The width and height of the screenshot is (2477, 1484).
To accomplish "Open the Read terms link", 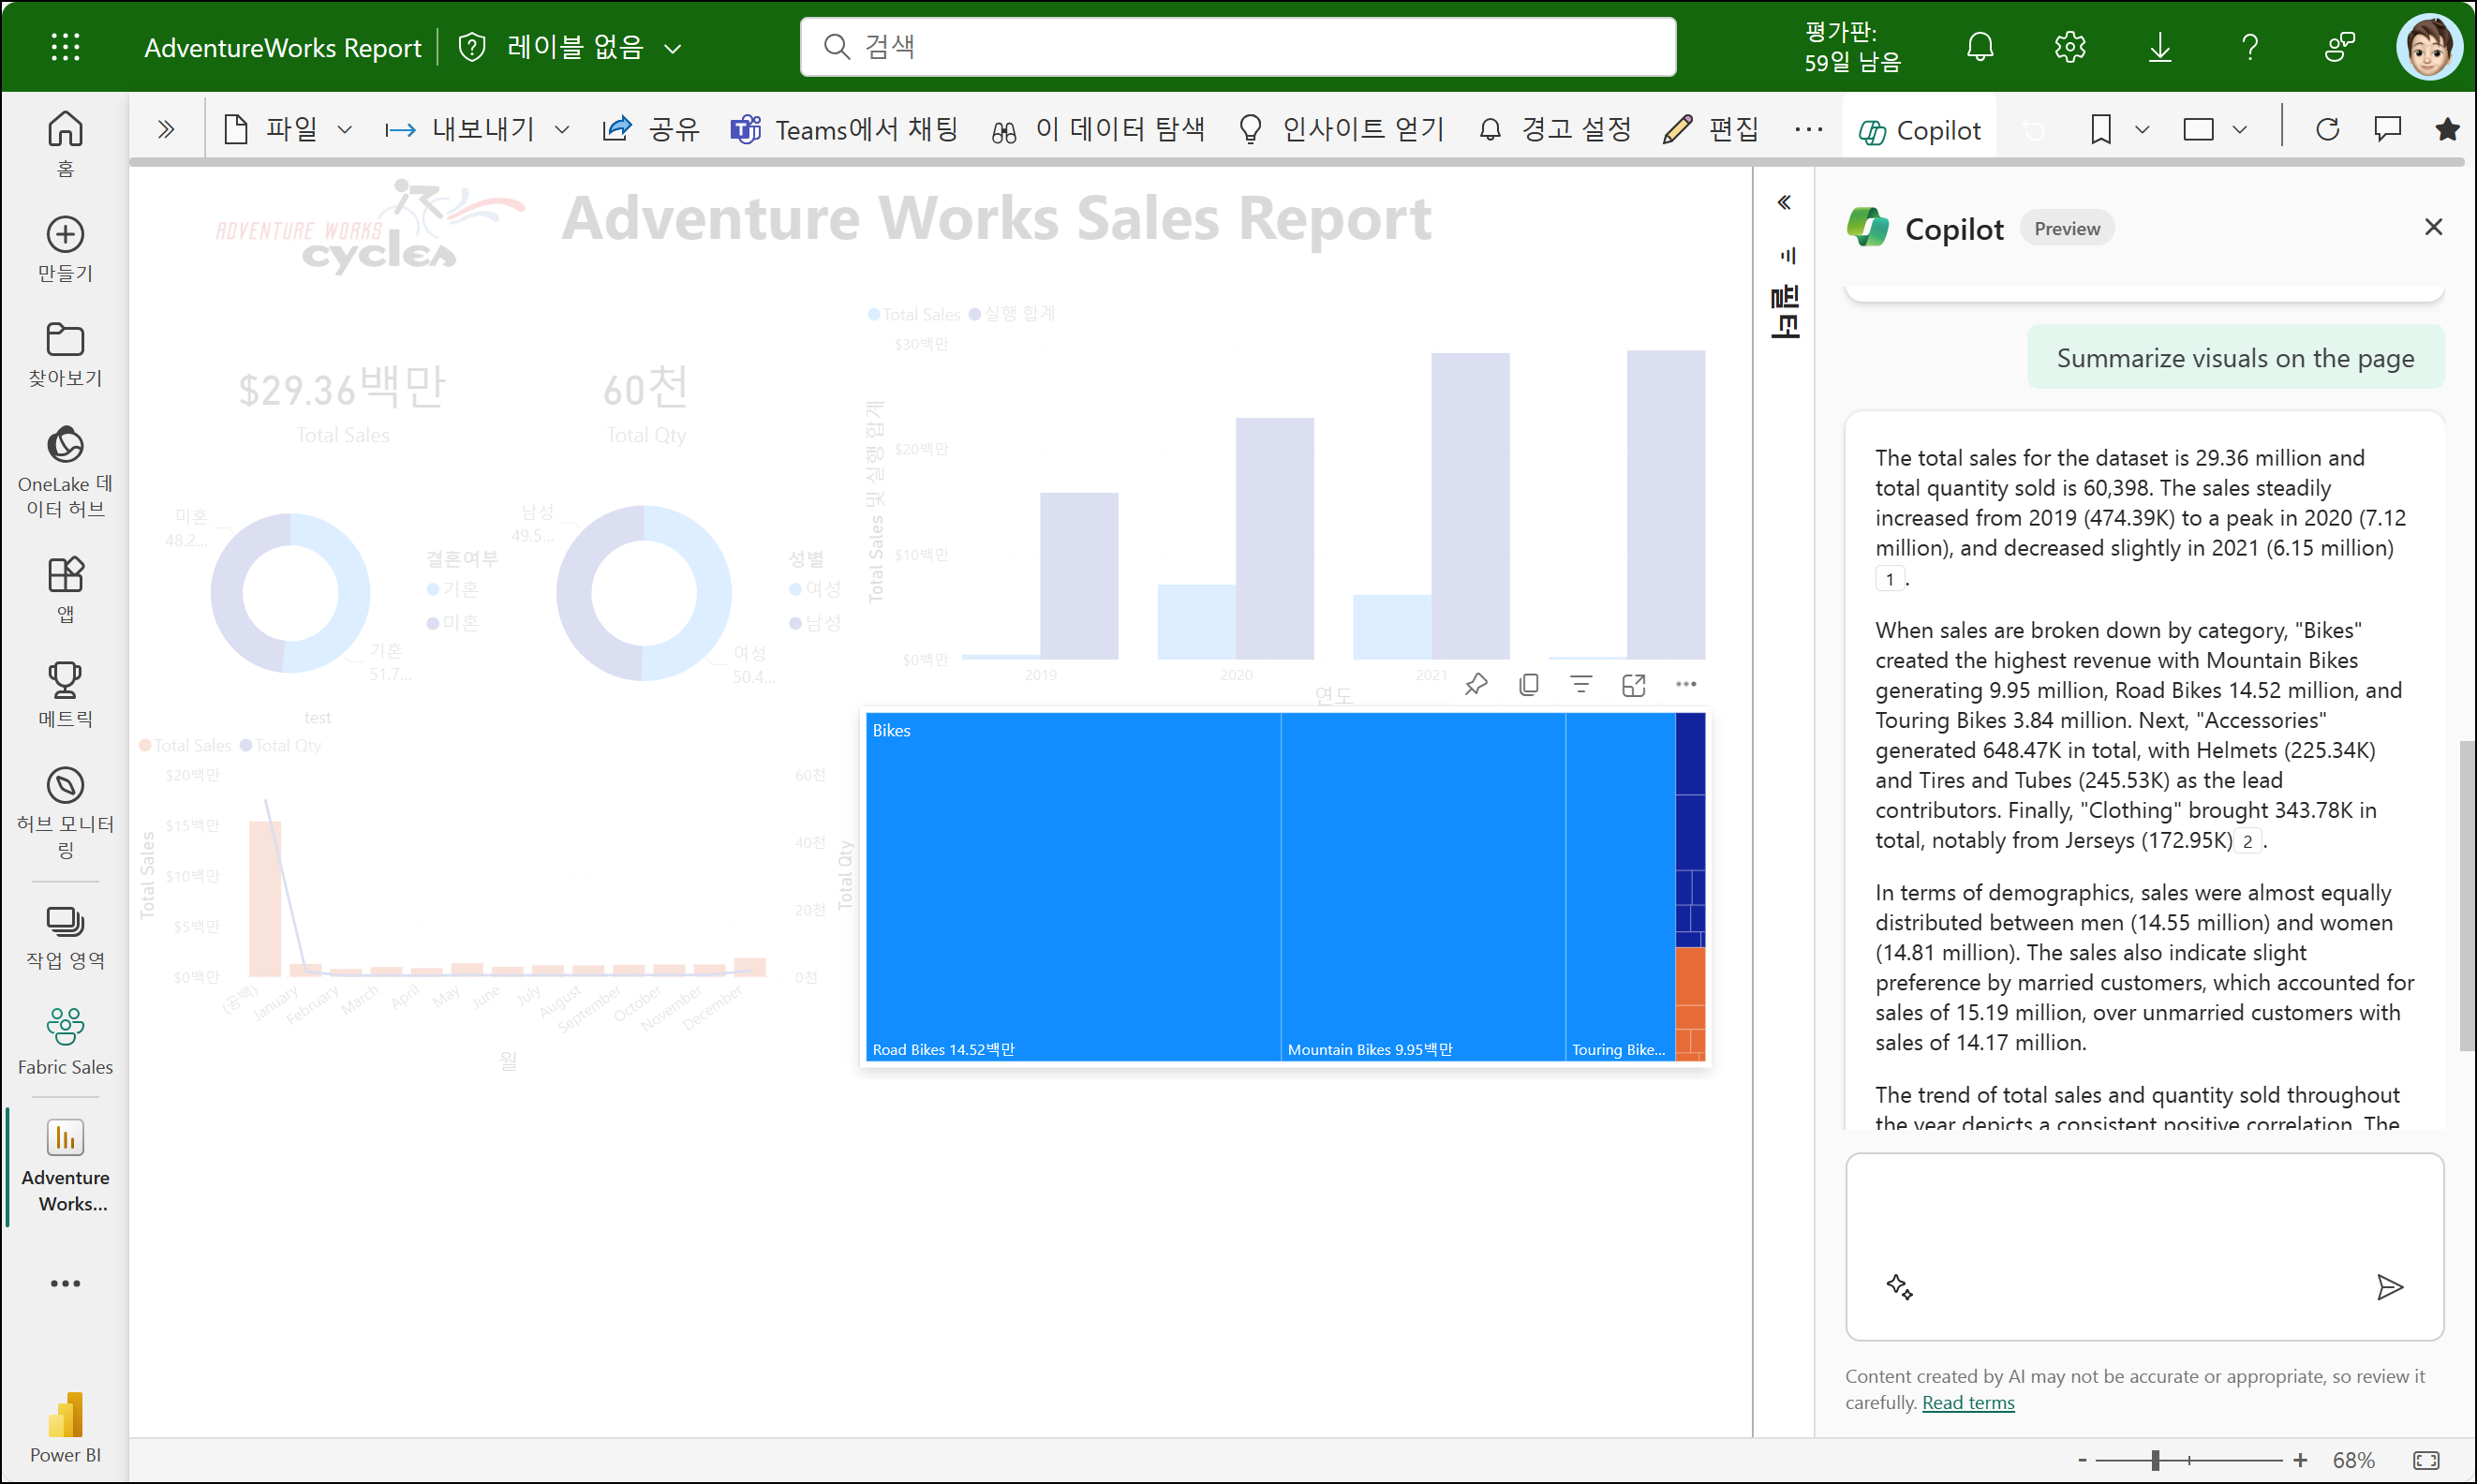I will tap(1967, 1402).
